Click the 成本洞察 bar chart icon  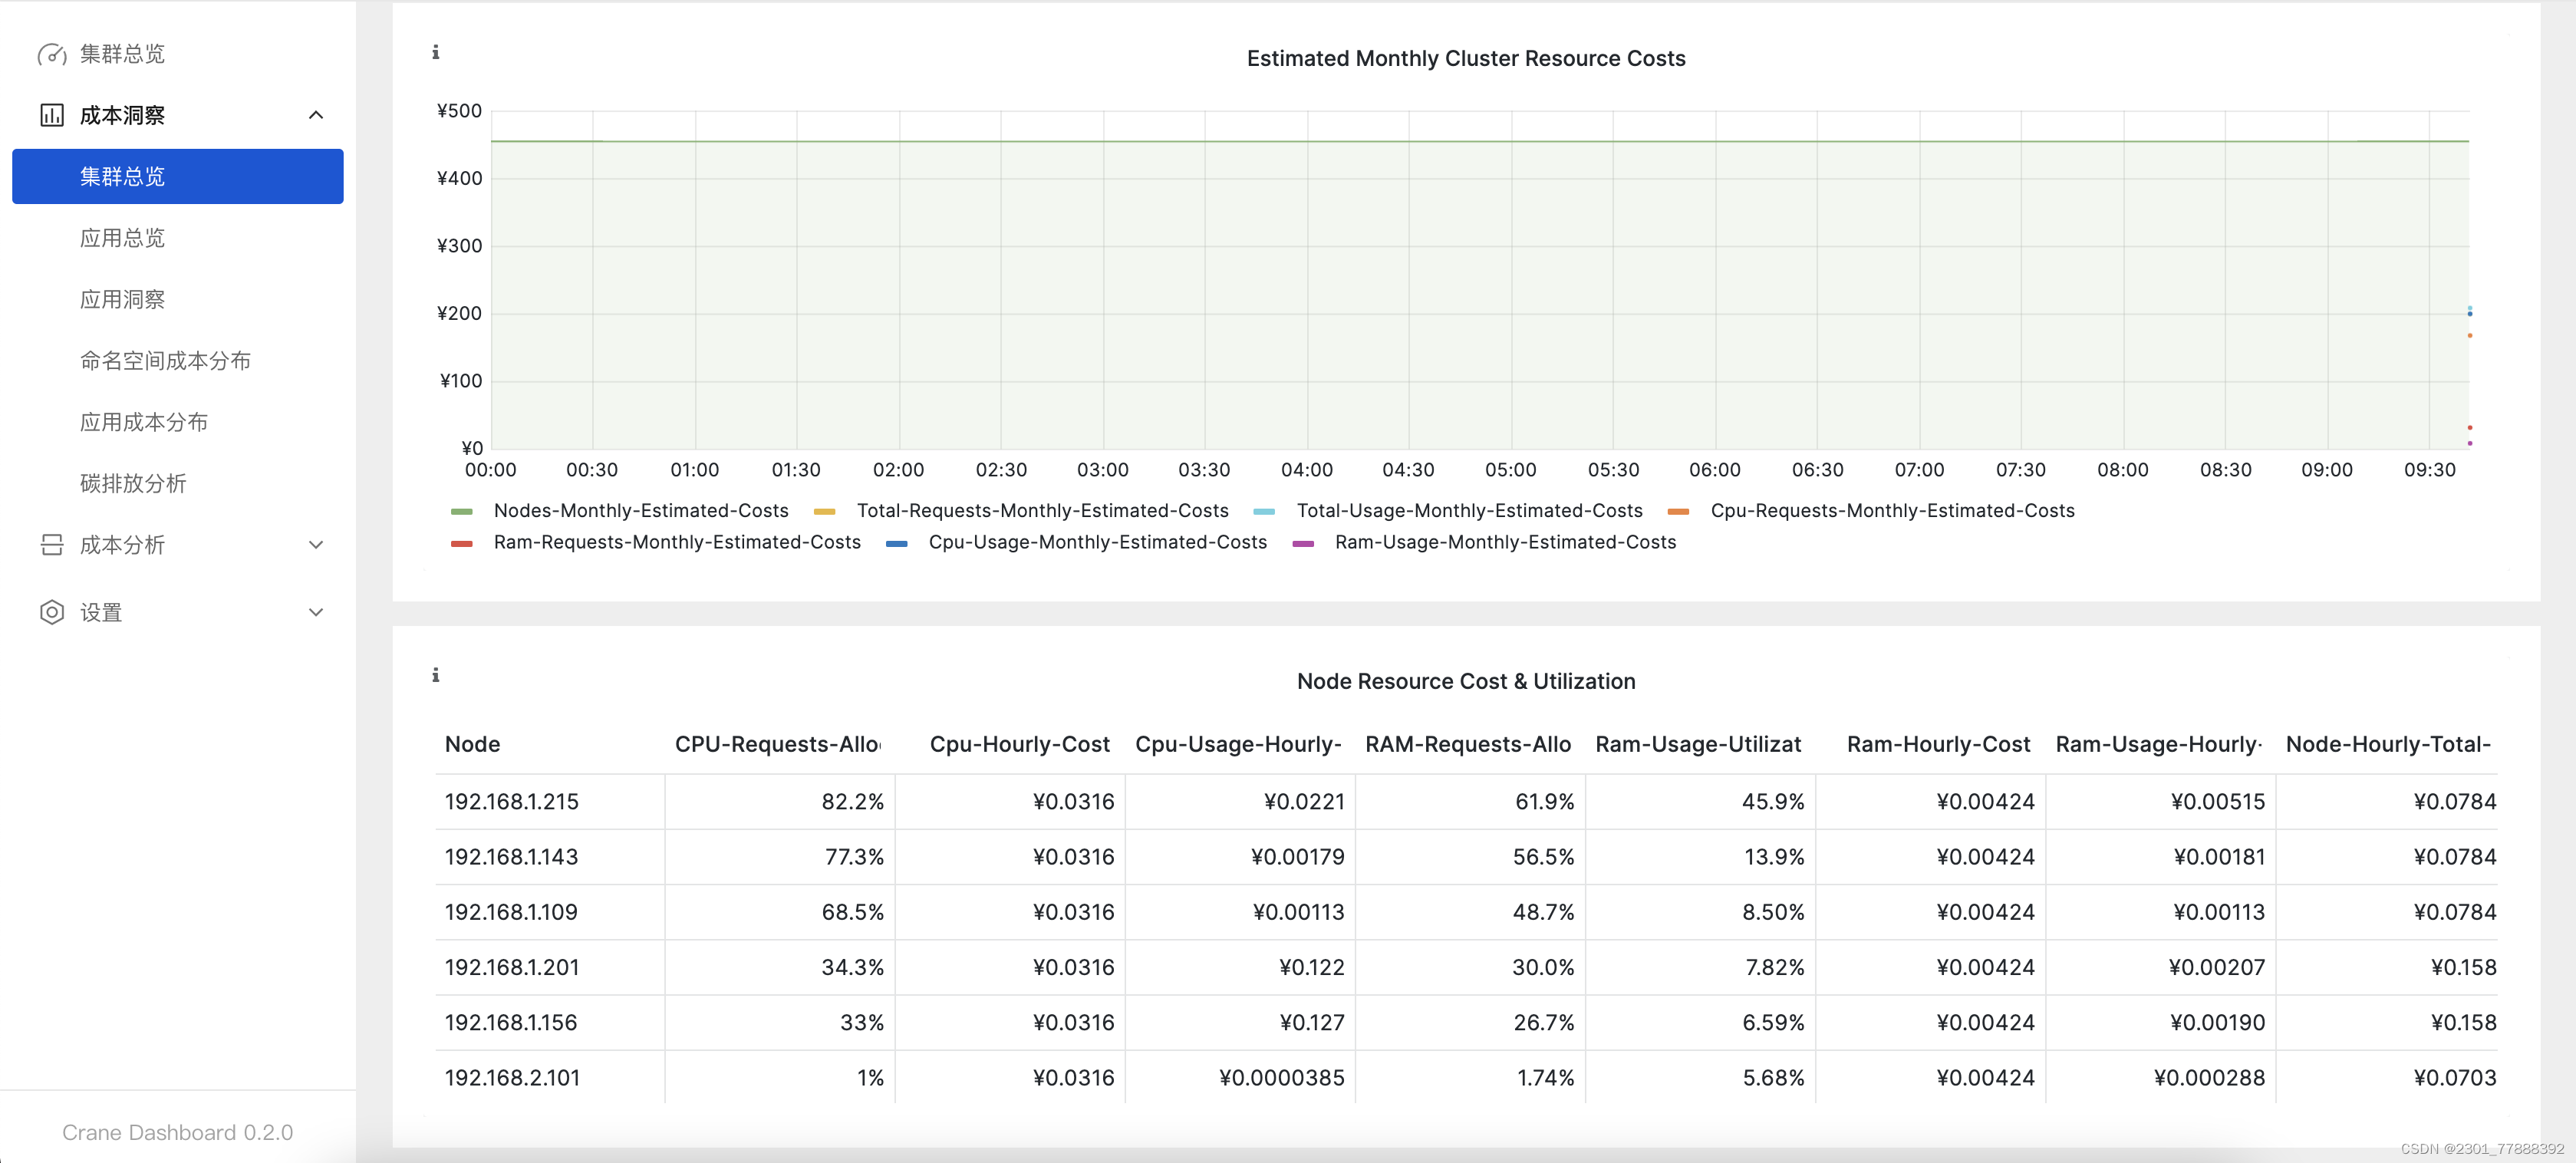point(52,115)
